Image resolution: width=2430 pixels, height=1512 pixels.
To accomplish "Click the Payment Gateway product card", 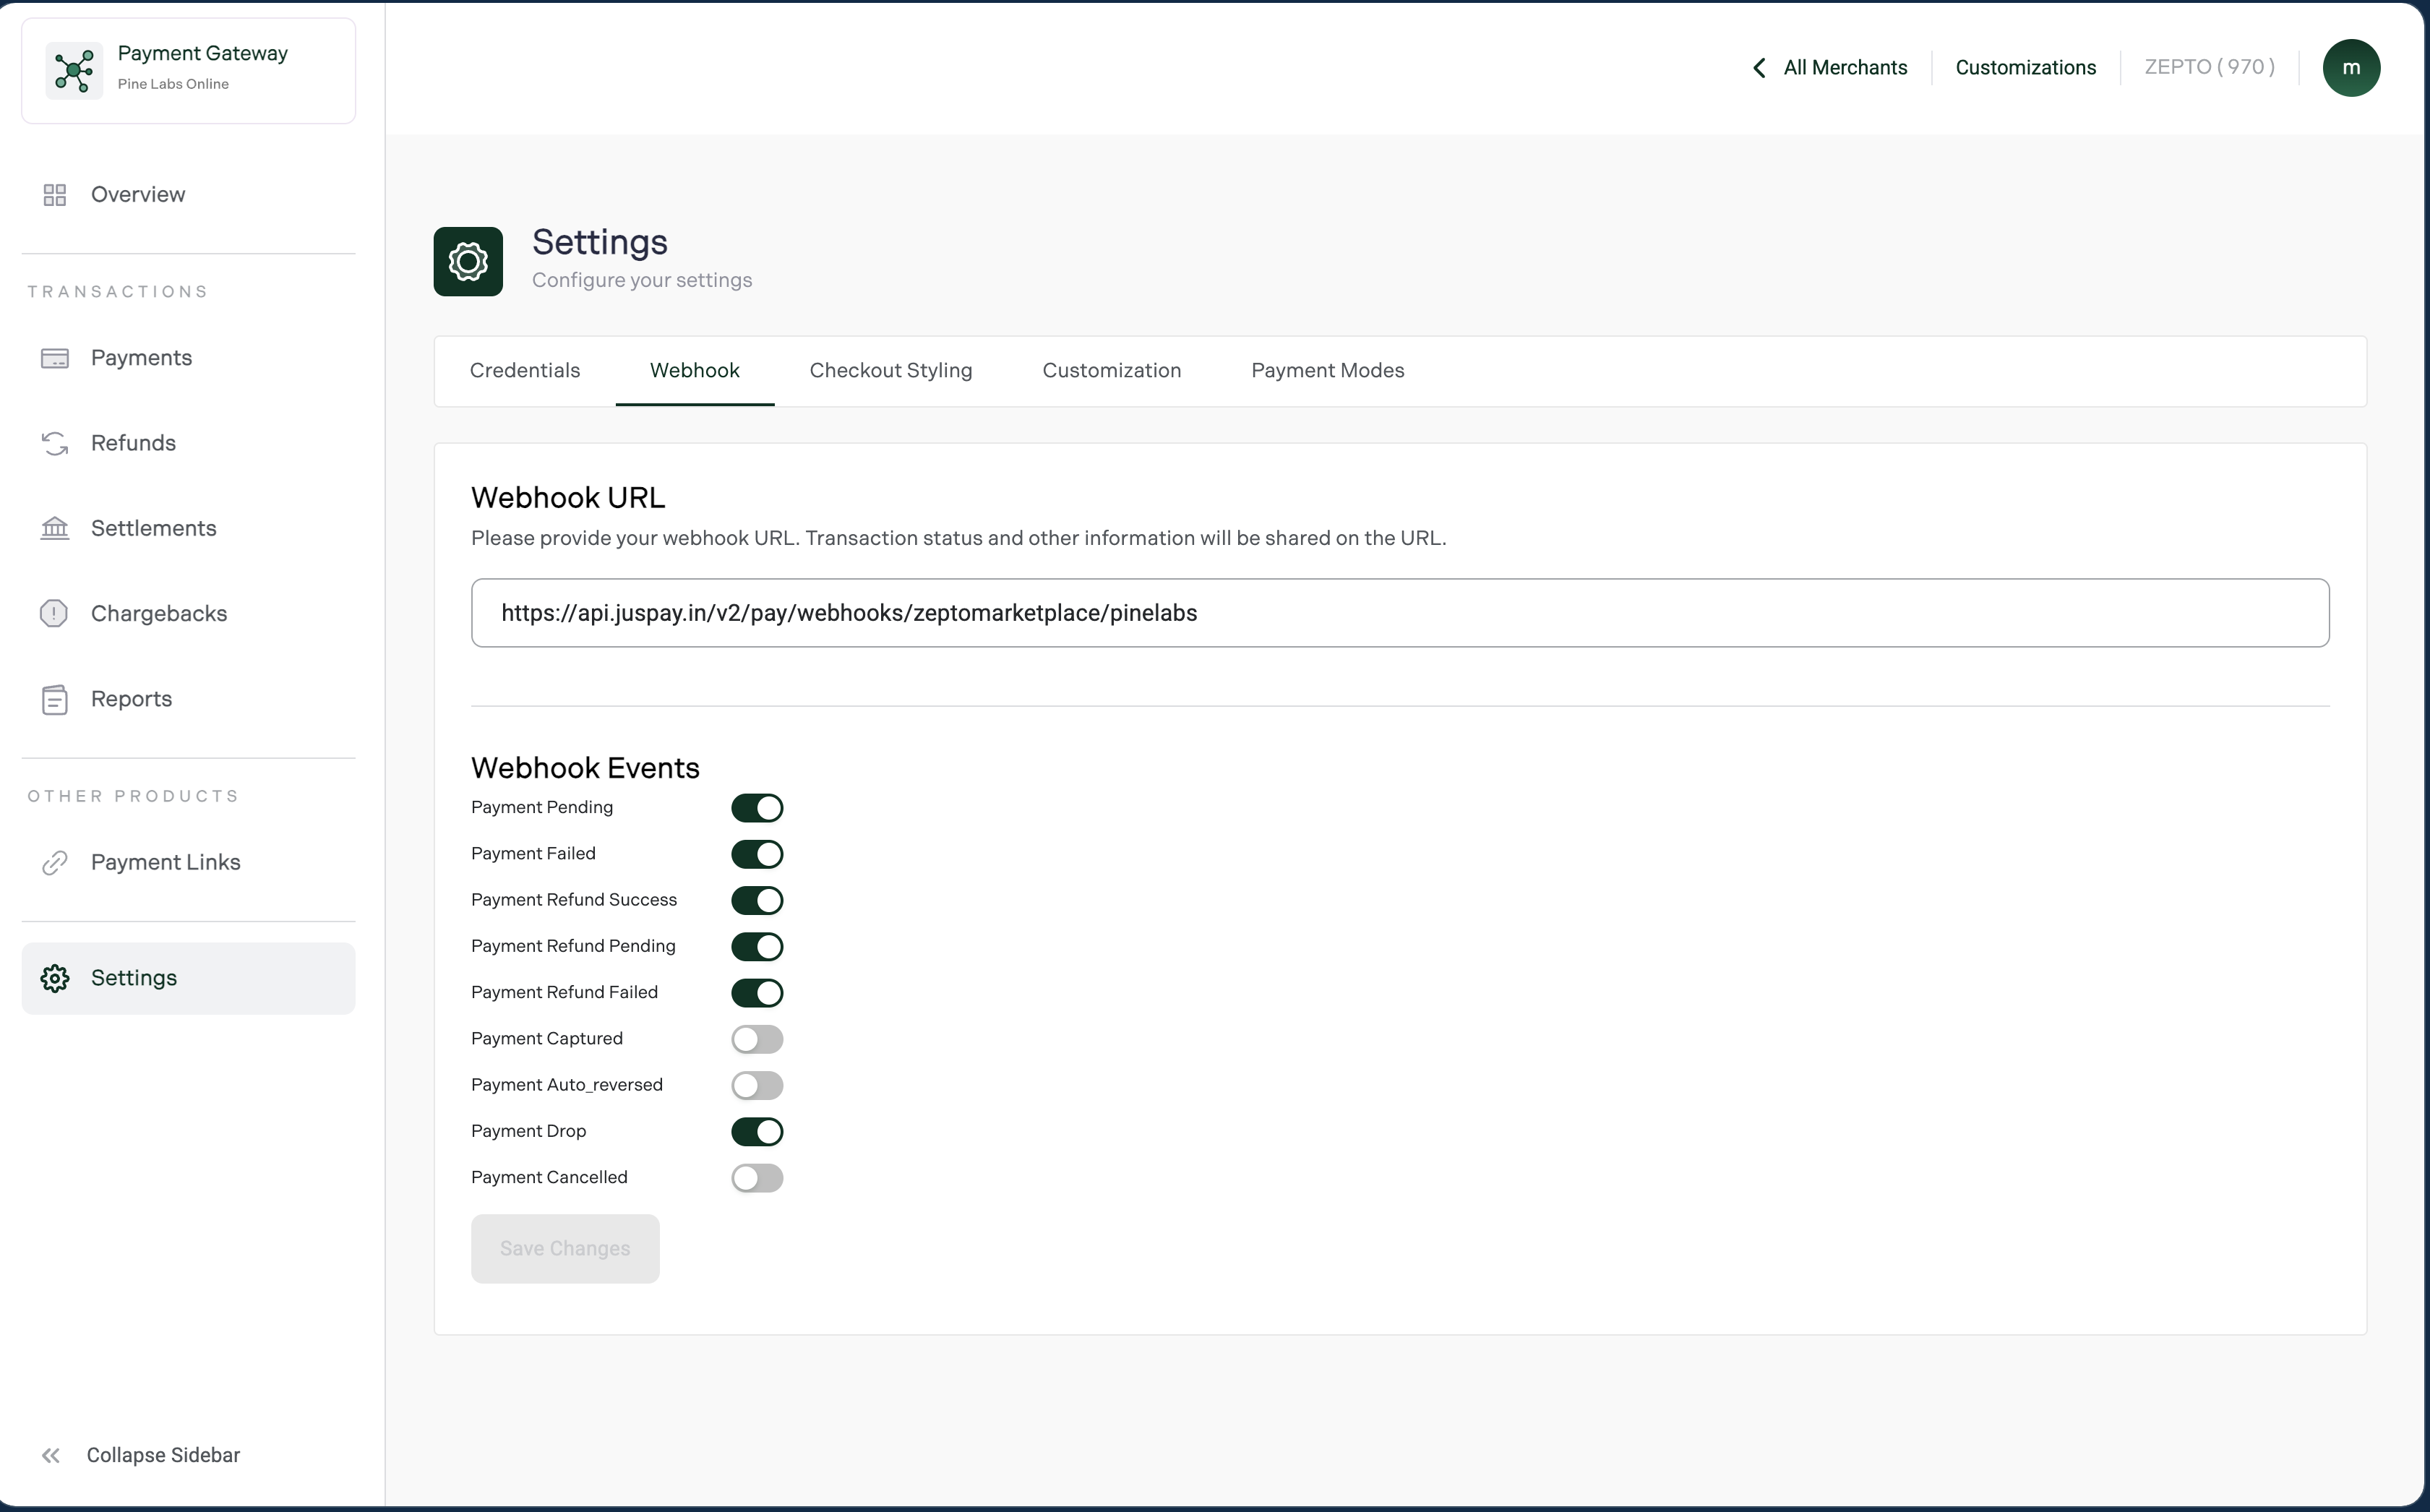I will [188, 70].
